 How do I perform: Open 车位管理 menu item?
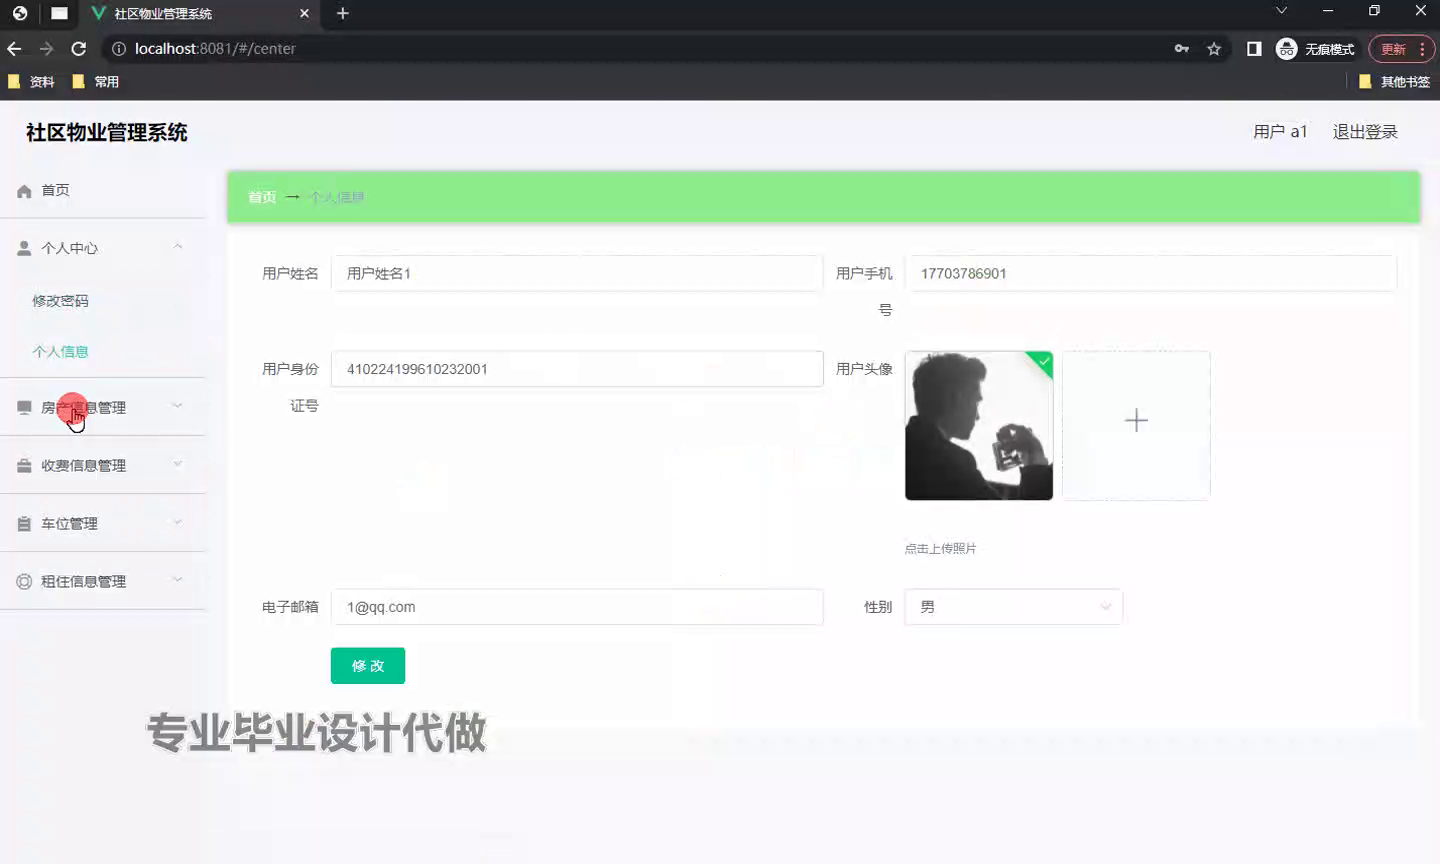pyautogui.click(x=102, y=524)
